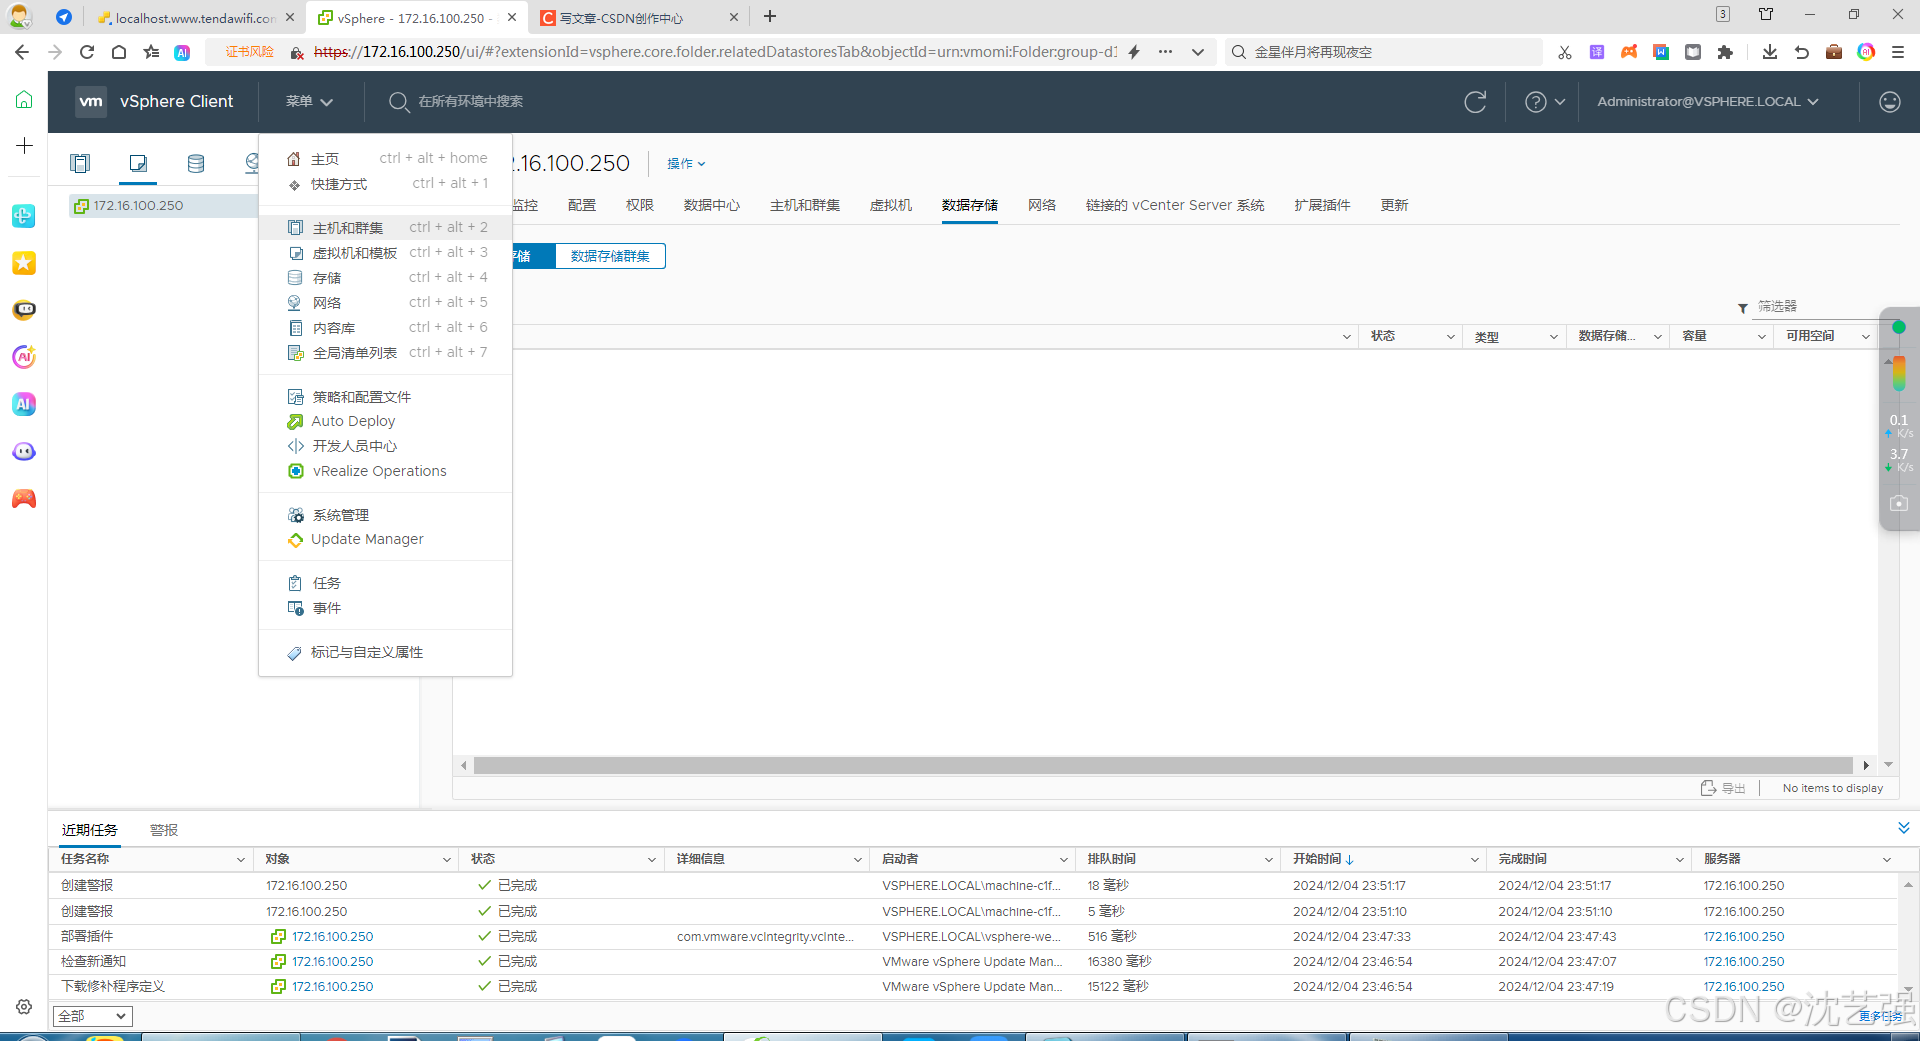Screen dimensions: 1920x1041
Task: Go back in the browser
Action: (22, 52)
